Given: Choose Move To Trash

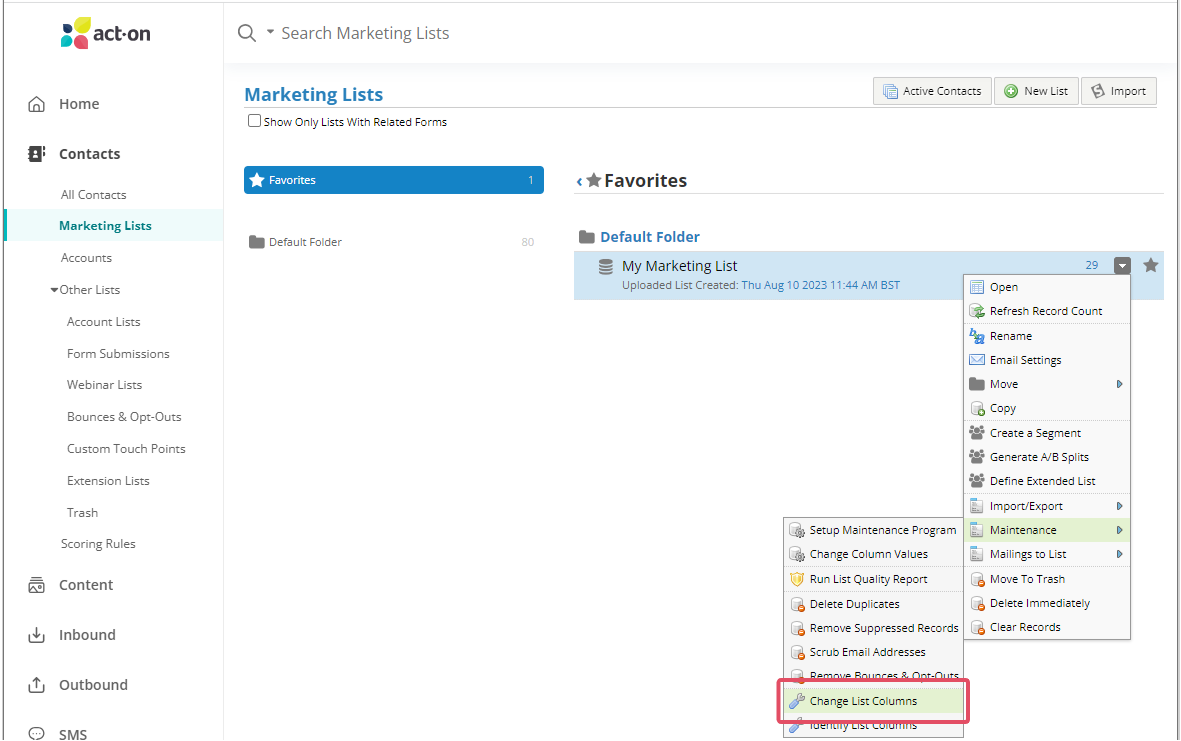Looking at the screenshot, I should (x=1047, y=579).
